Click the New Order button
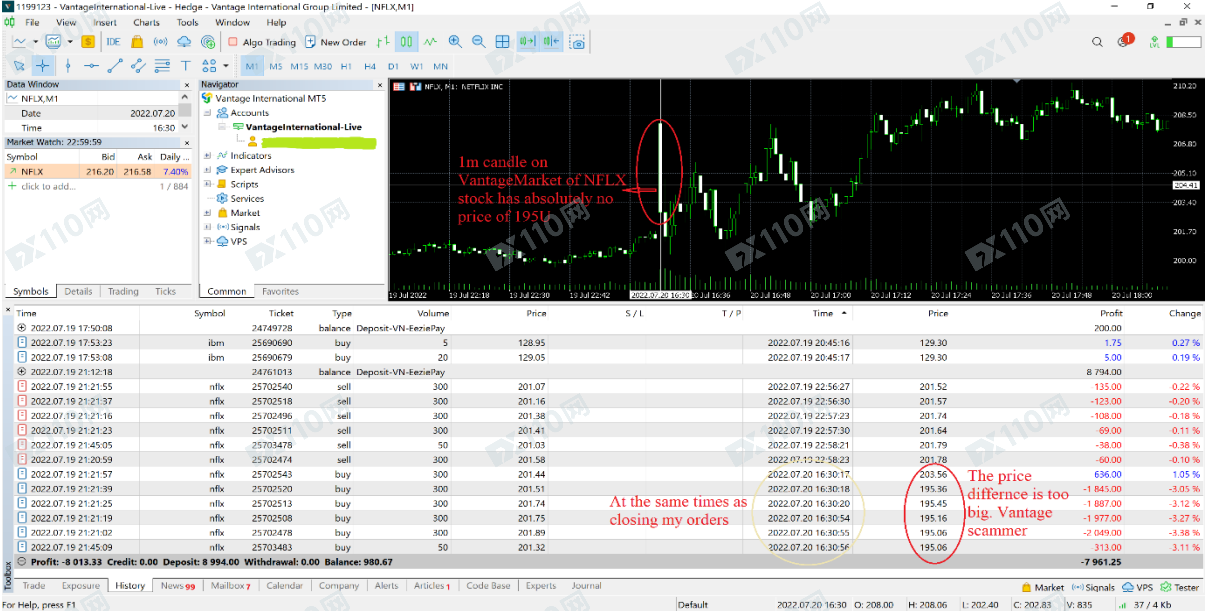This screenshot has width=1205, height=611. (336, 42)
